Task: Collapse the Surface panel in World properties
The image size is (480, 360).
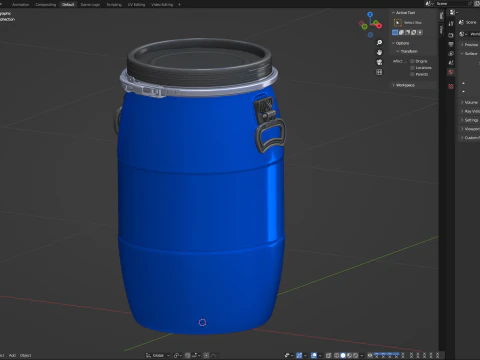Action: point(462,54)
